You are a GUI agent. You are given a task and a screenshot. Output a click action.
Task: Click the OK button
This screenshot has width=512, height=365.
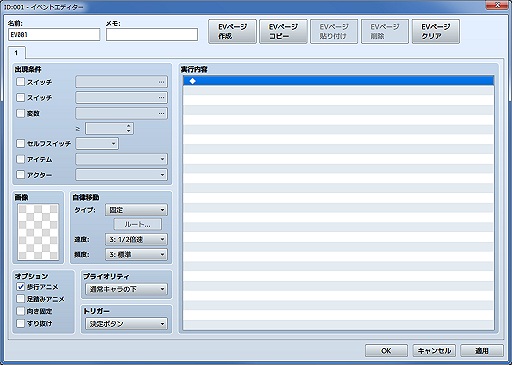[386, 351]
